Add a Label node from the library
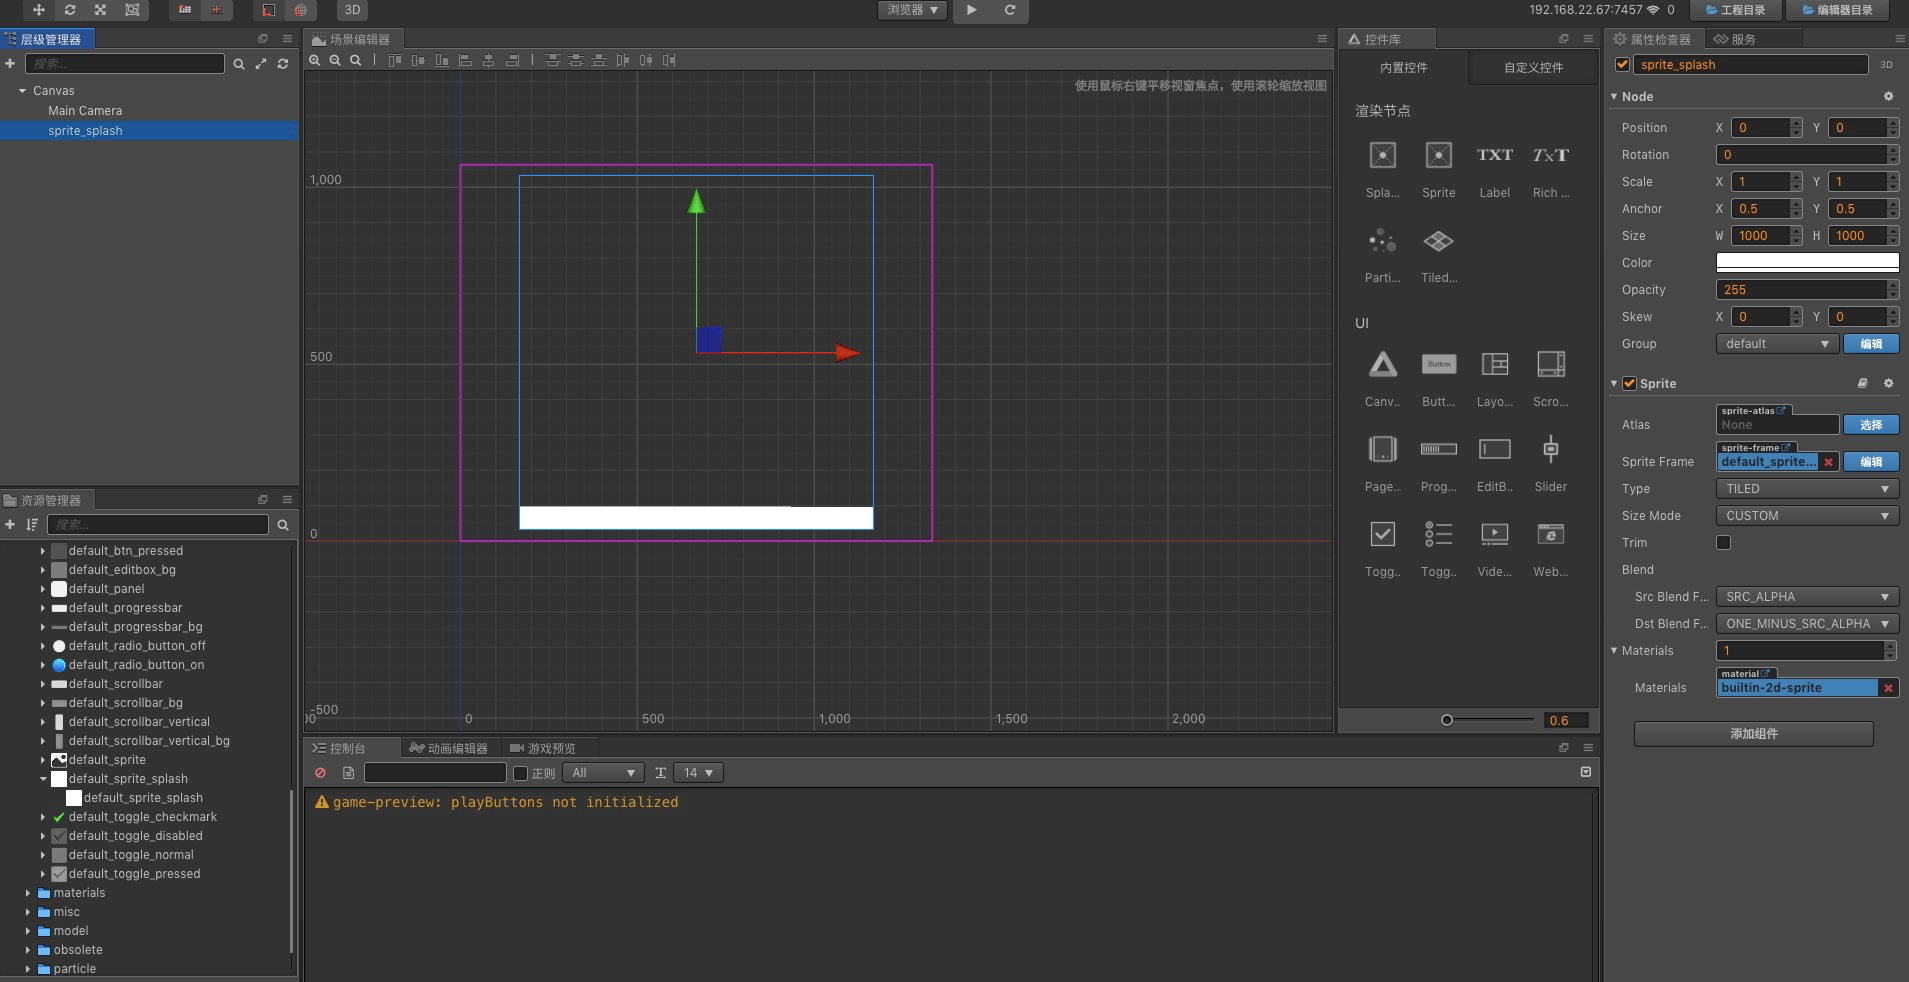This screenshot has width=1909, height=982. 1494,169
